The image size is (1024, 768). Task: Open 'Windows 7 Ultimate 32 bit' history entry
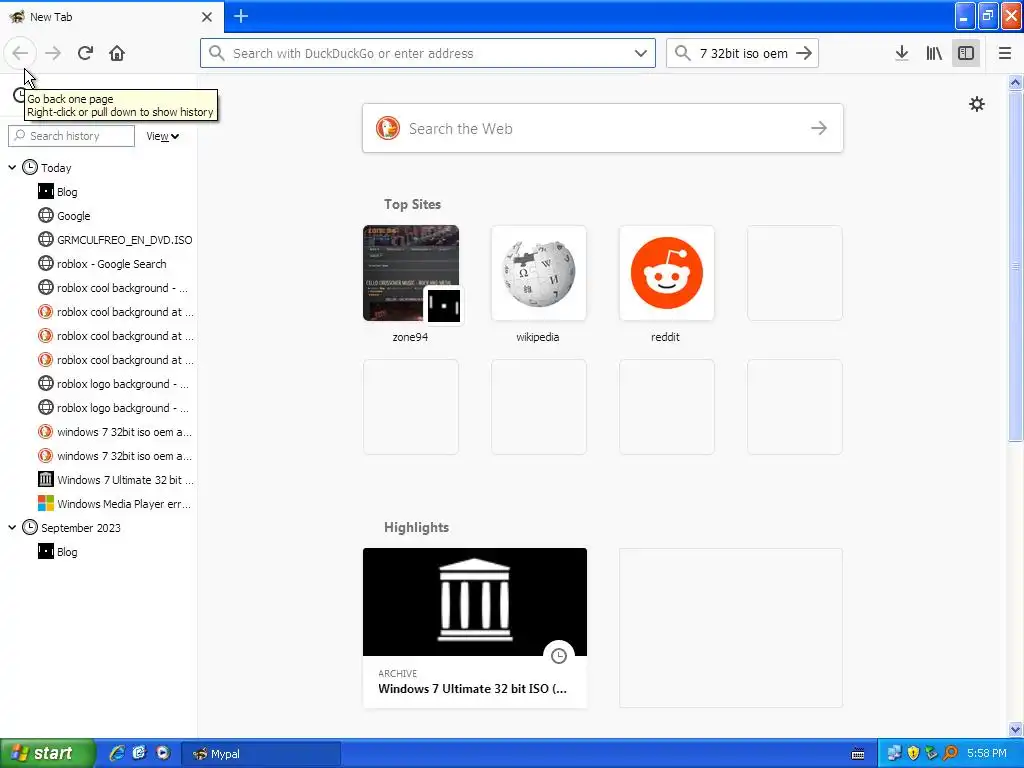pos(116,479)
